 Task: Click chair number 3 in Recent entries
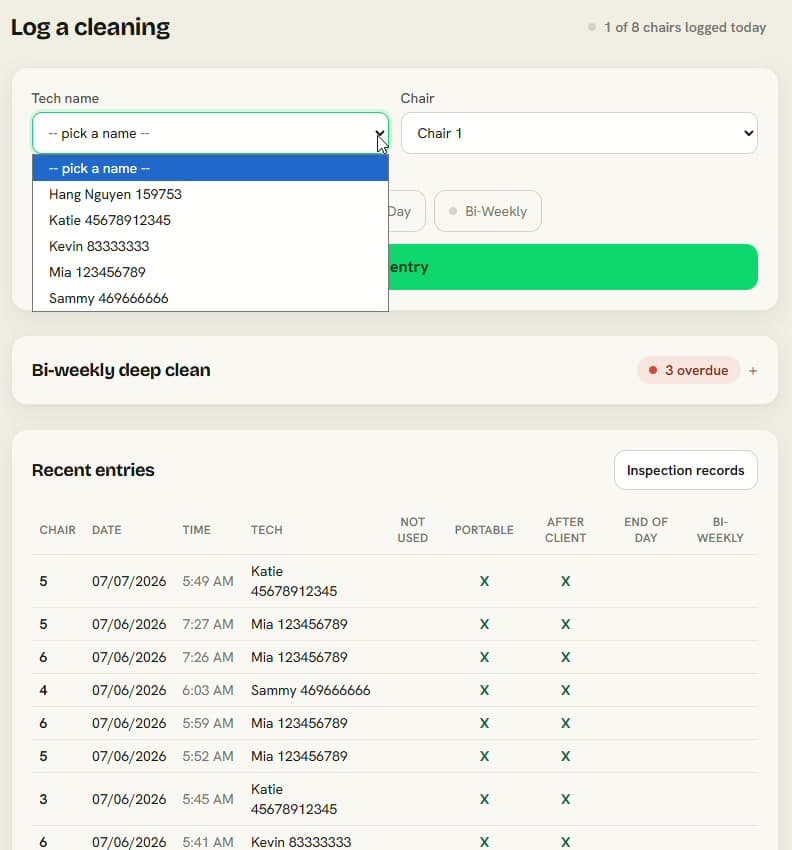43,800
